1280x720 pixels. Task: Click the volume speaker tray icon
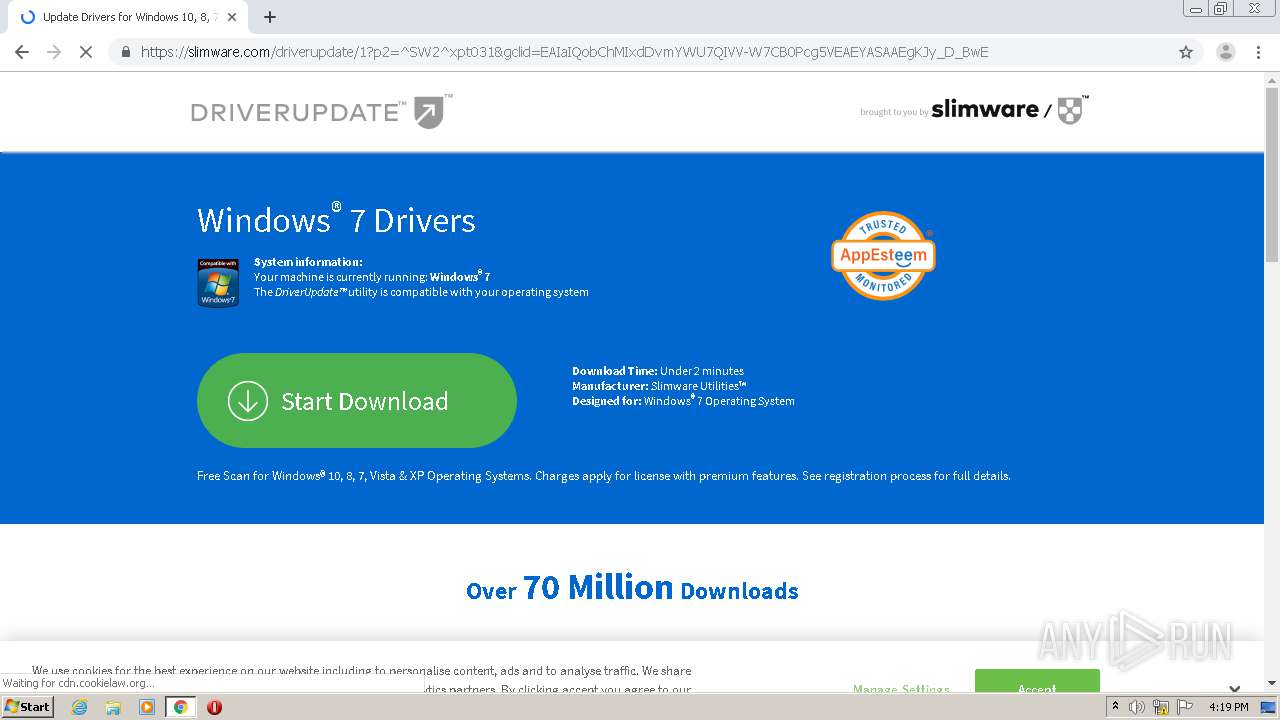pyautogui.click(x=1137, y=707)
